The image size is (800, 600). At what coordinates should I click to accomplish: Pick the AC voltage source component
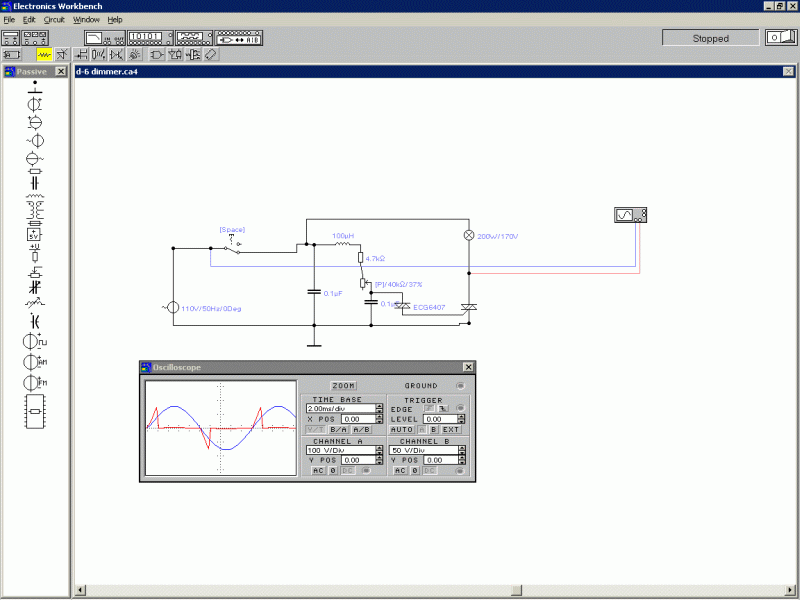(35, 140)
